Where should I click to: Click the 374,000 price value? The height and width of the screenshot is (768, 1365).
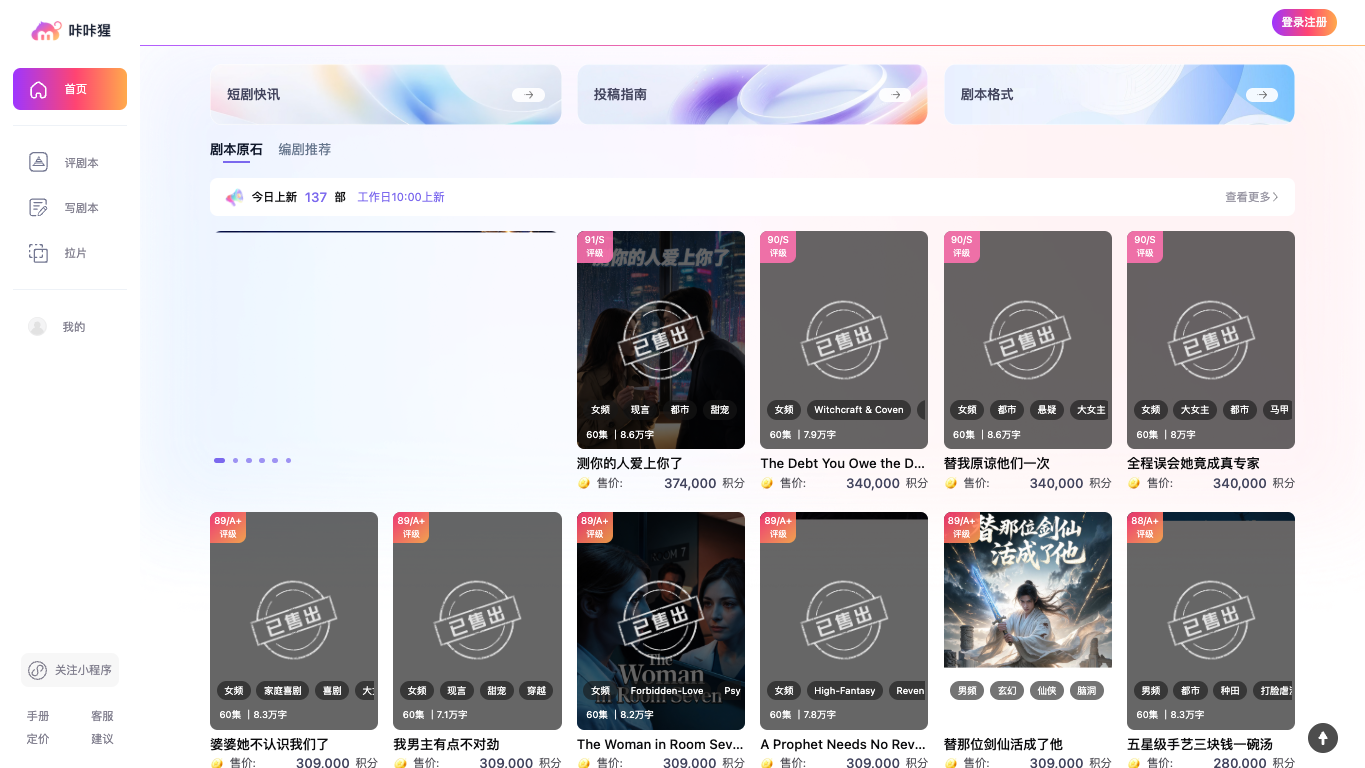690,483
